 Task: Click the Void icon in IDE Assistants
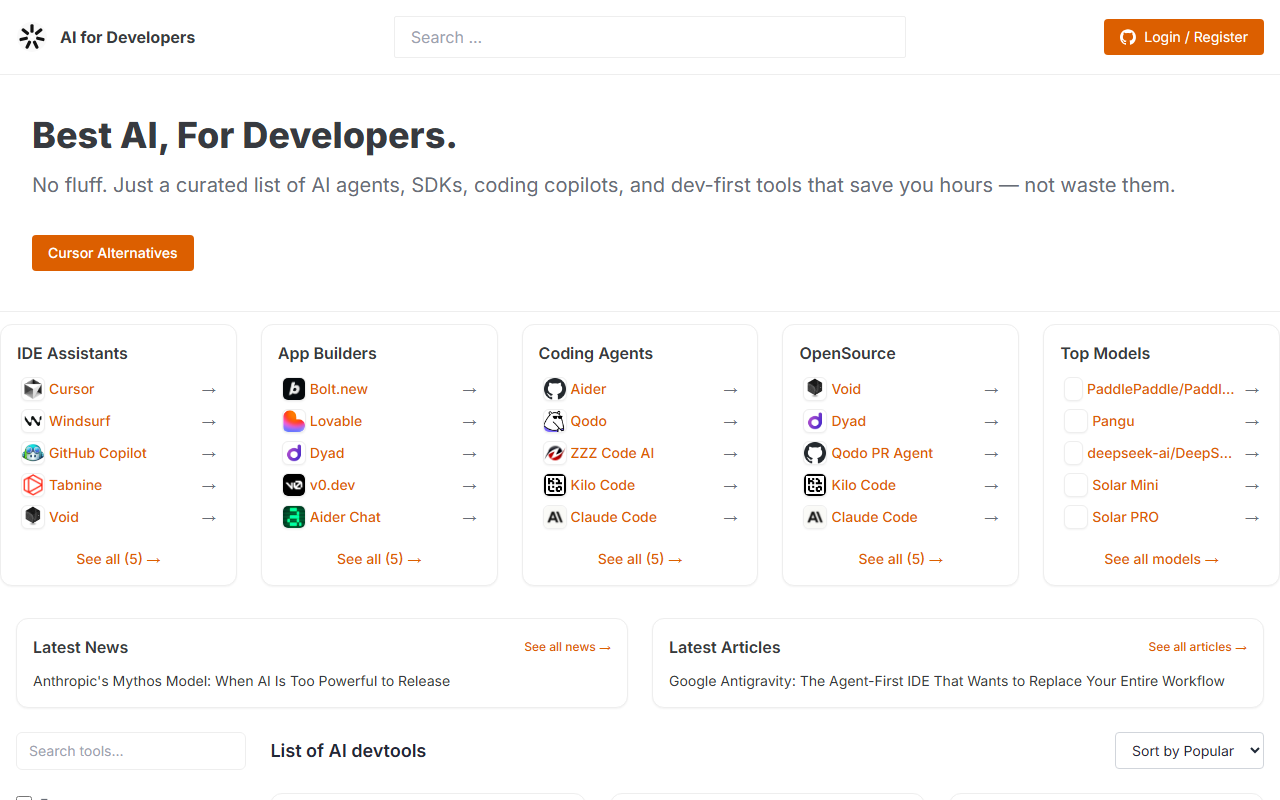pos(33,517)
